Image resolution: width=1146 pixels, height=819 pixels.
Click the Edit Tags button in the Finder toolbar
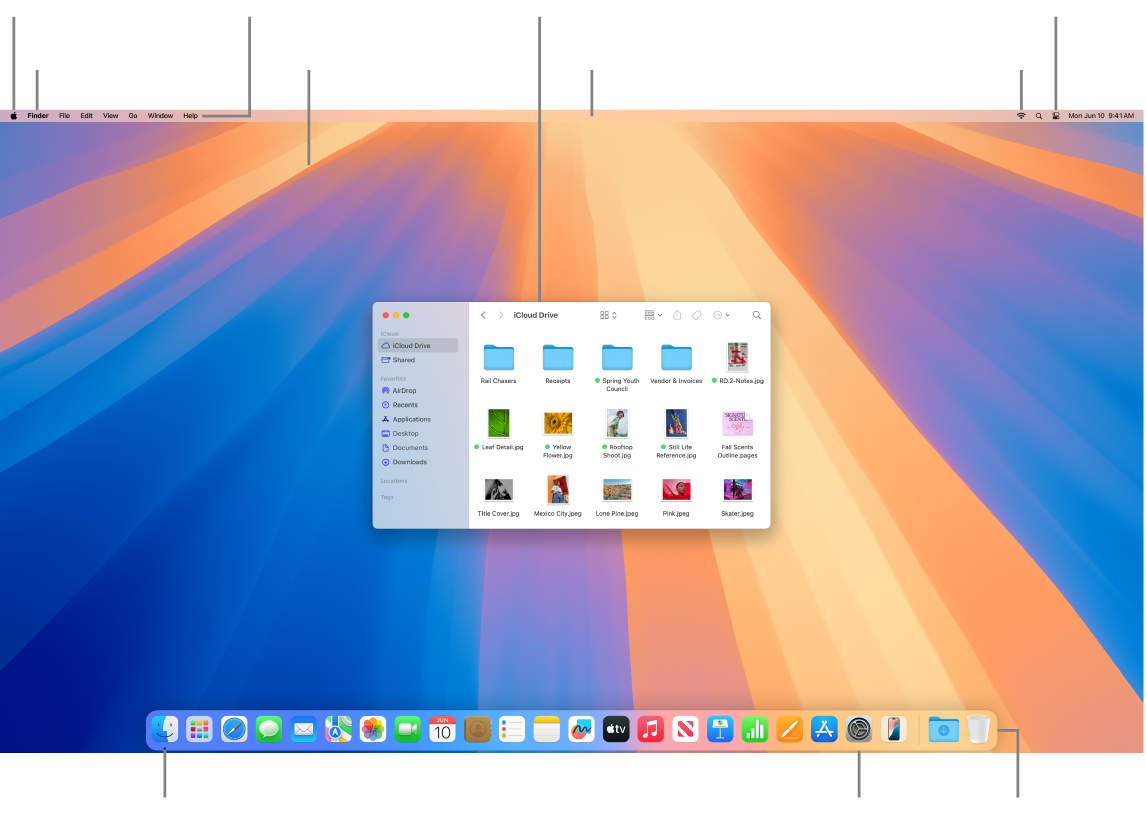click(697, 315)
